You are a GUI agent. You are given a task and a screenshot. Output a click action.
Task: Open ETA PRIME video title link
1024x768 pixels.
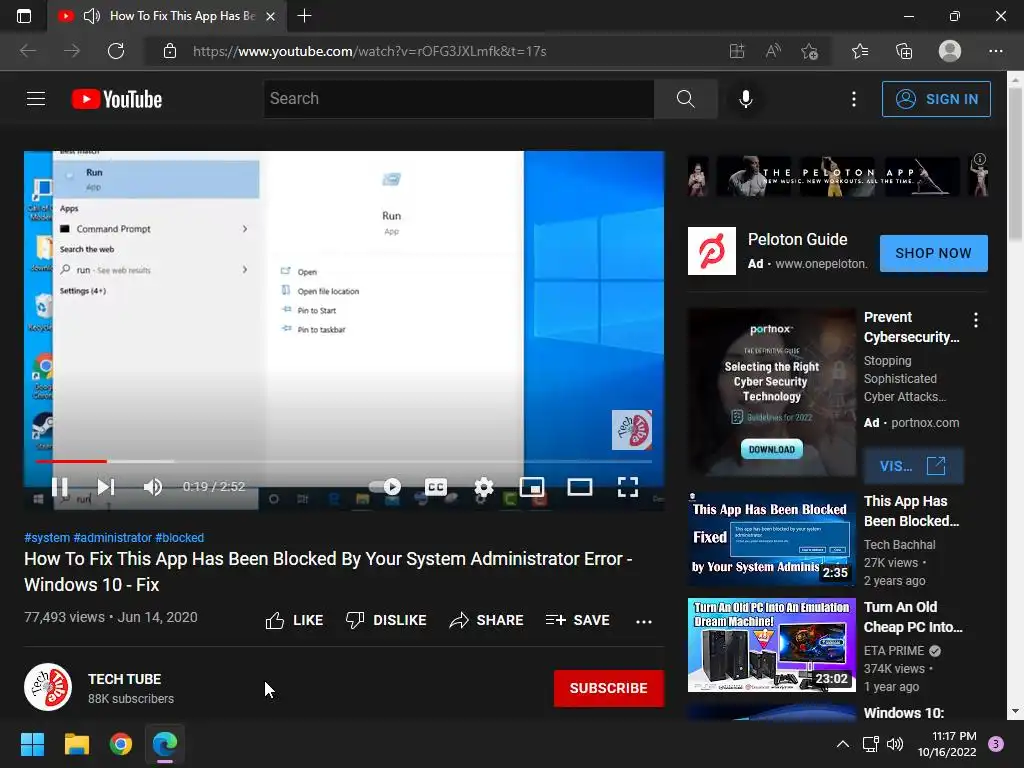pyautogui.click(x=913, y=617)
